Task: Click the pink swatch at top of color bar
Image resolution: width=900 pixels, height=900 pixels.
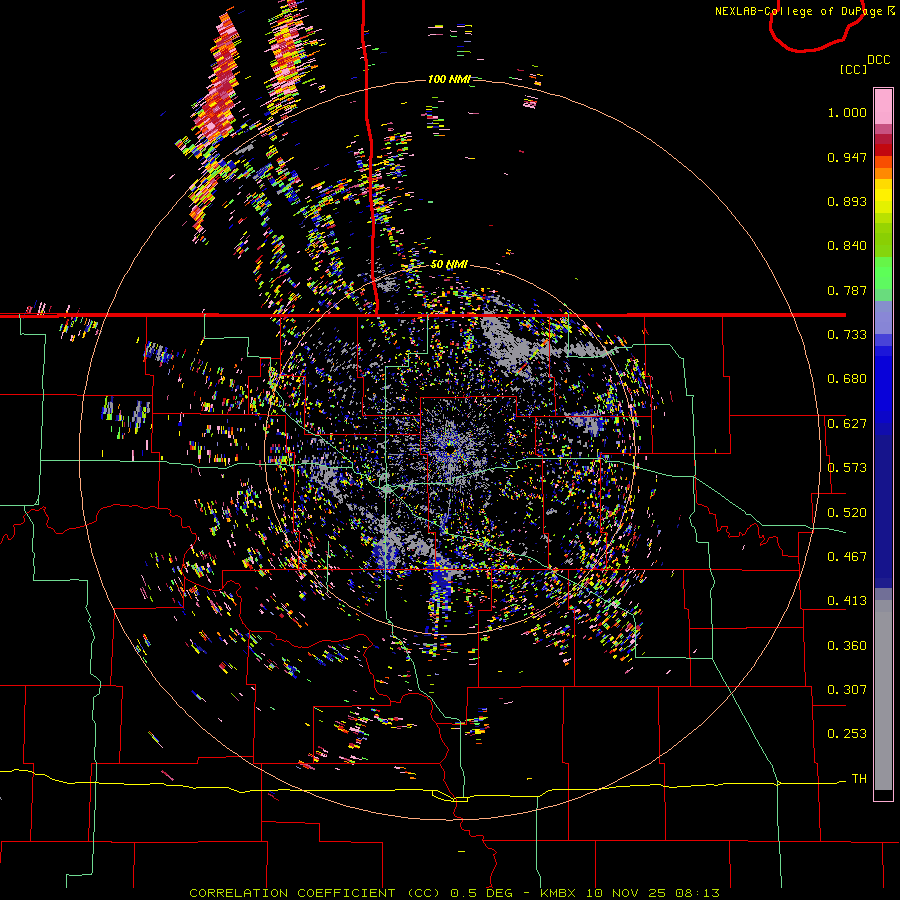Action: [883, 106]
